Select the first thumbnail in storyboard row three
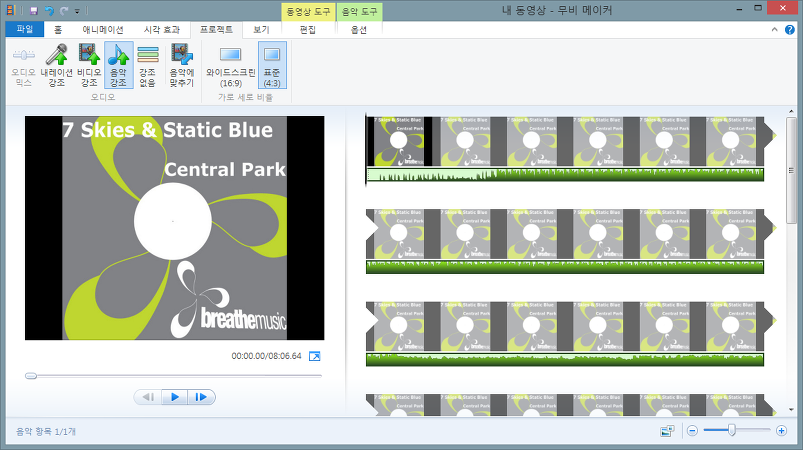 coord(399,326)
